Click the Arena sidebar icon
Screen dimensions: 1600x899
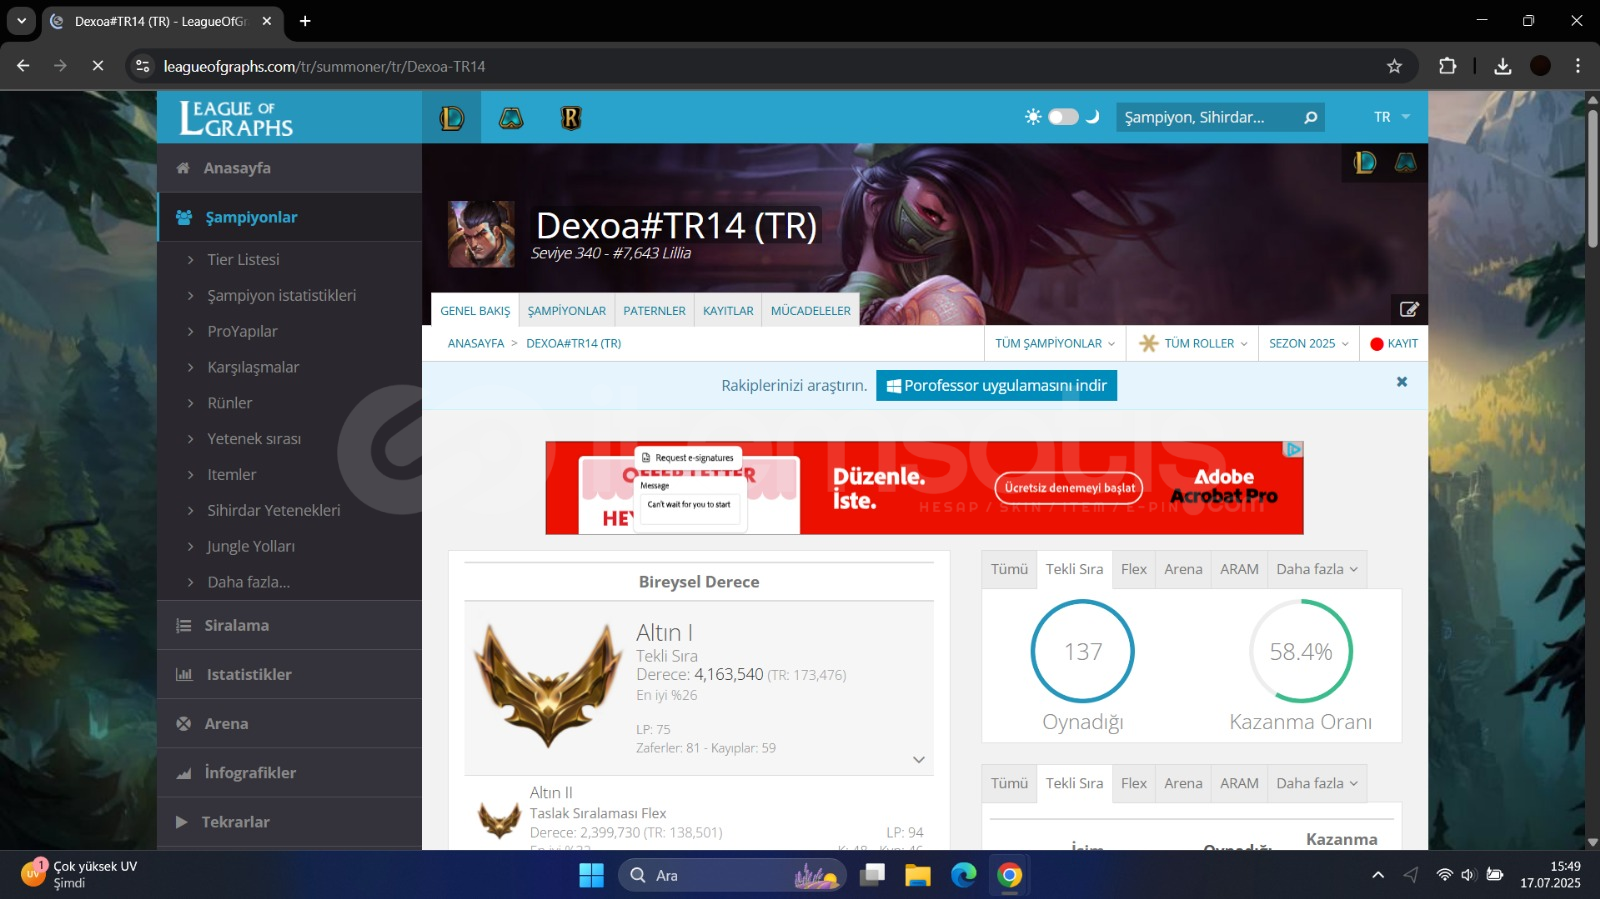pos(184,724)
